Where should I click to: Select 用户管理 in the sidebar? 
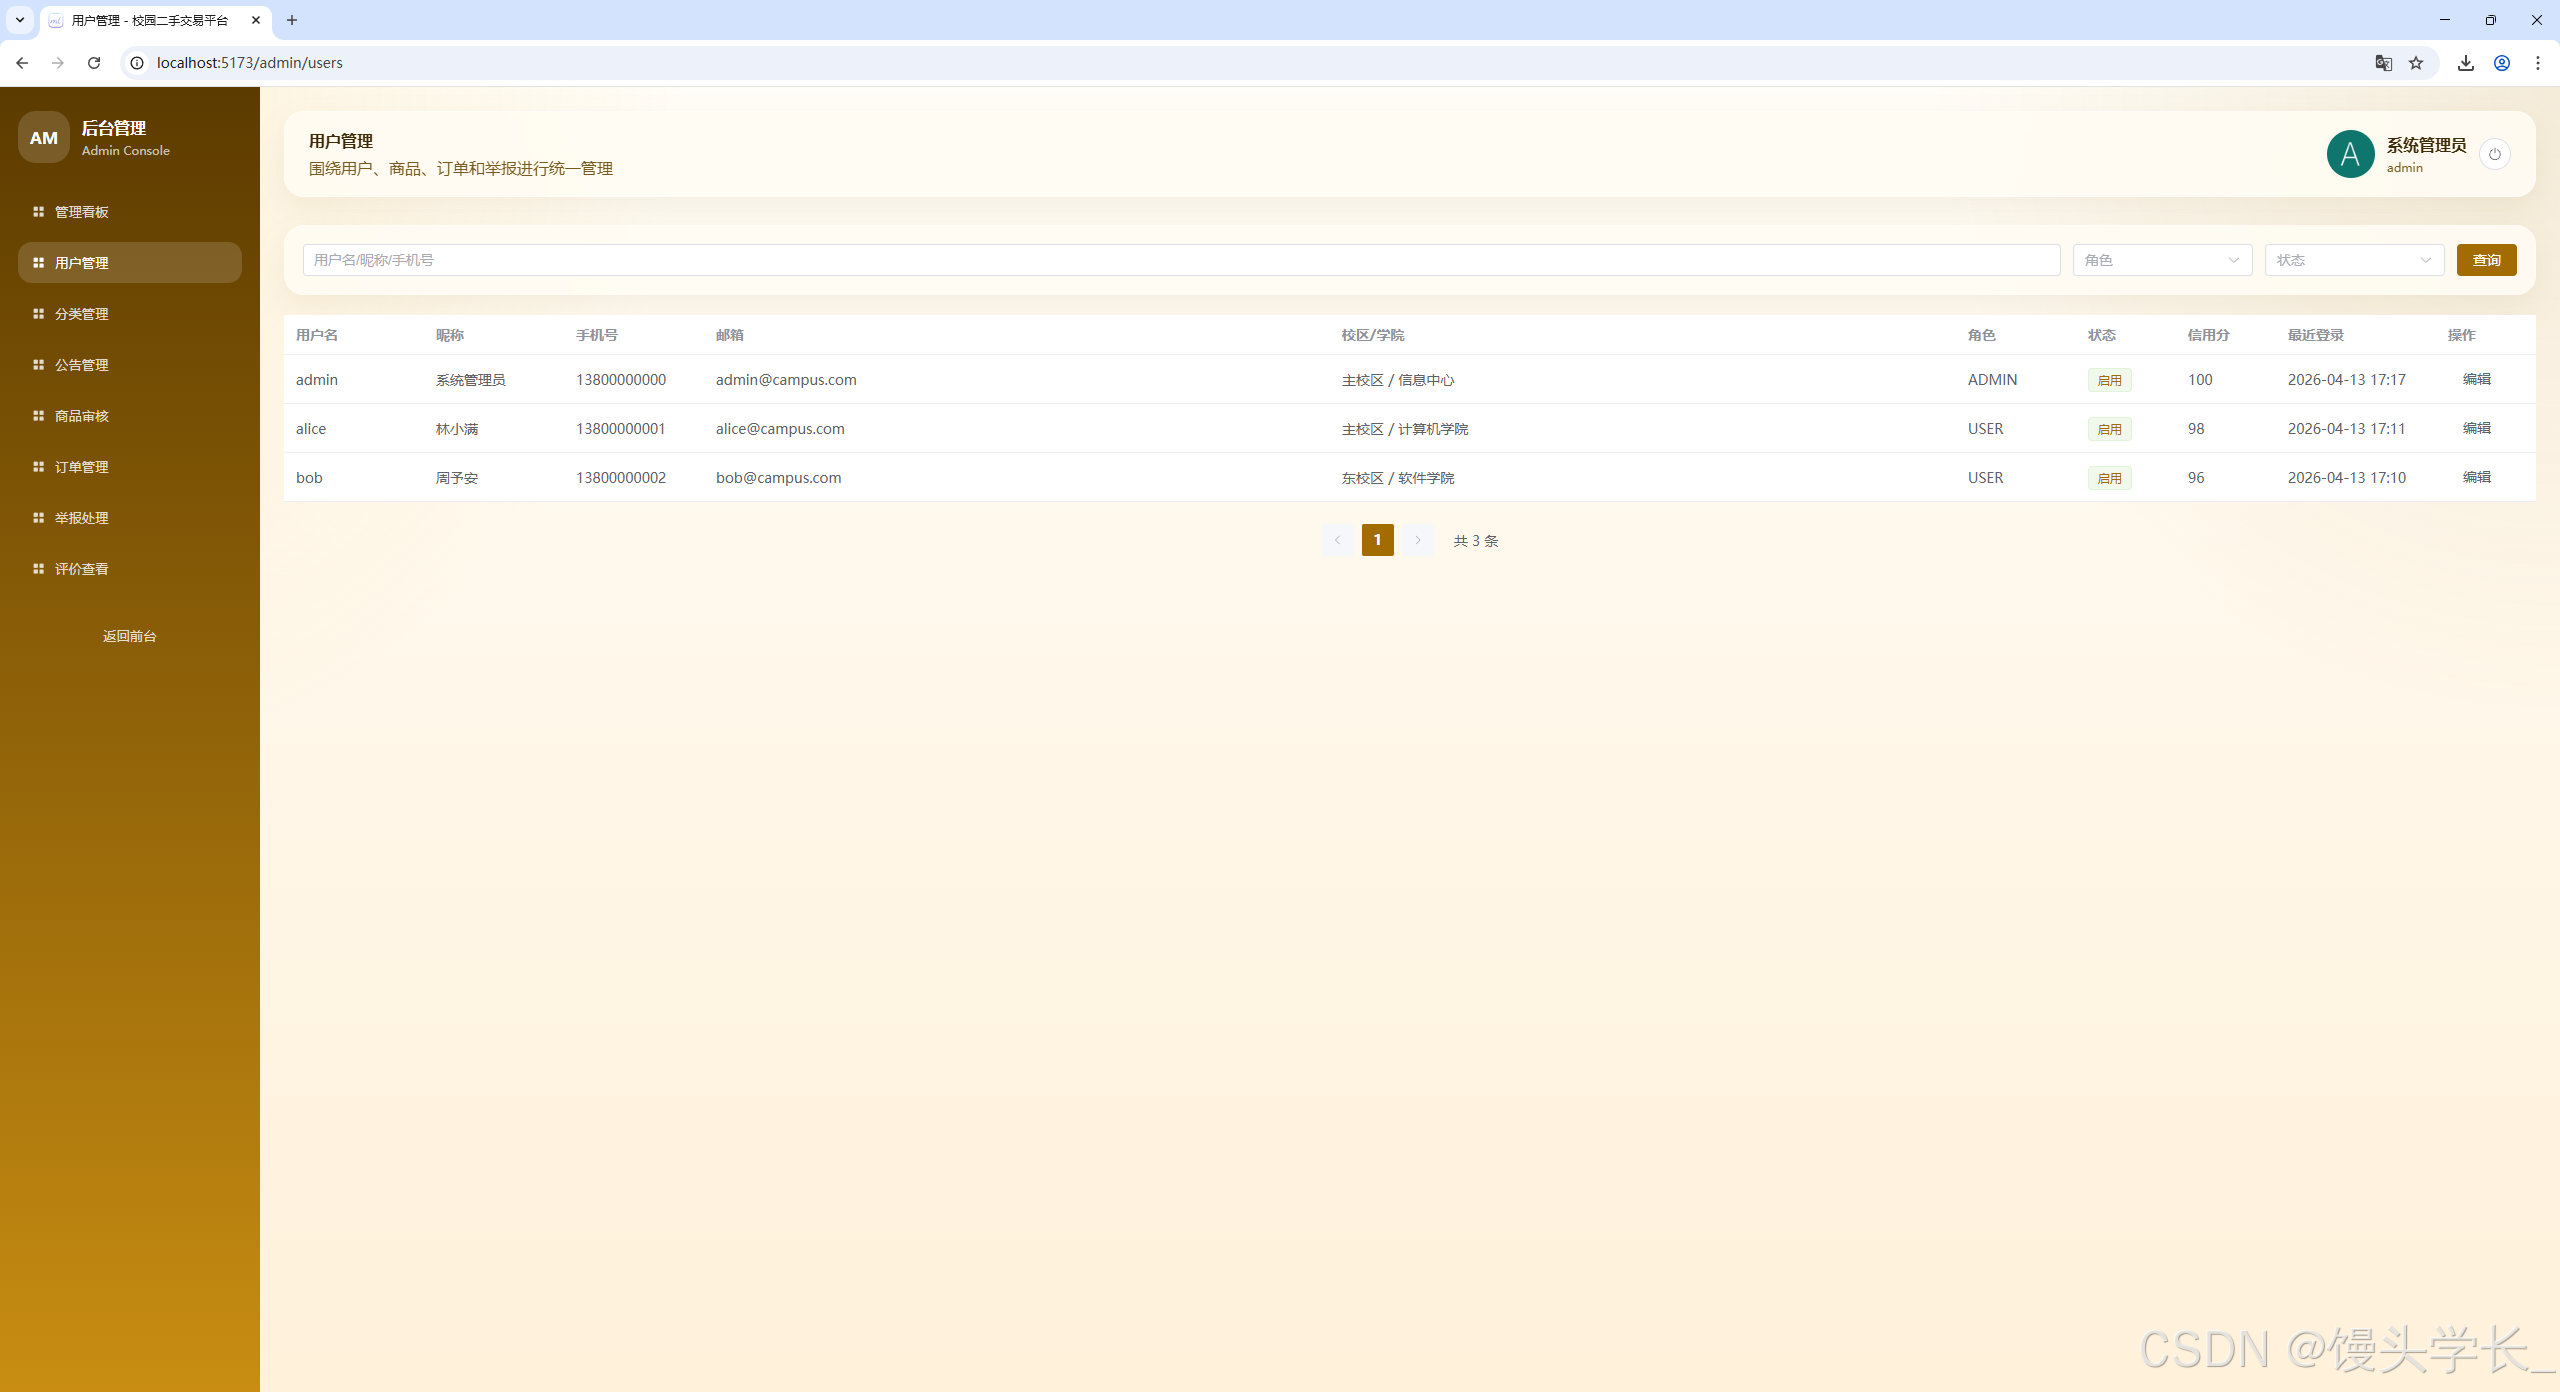130,263
